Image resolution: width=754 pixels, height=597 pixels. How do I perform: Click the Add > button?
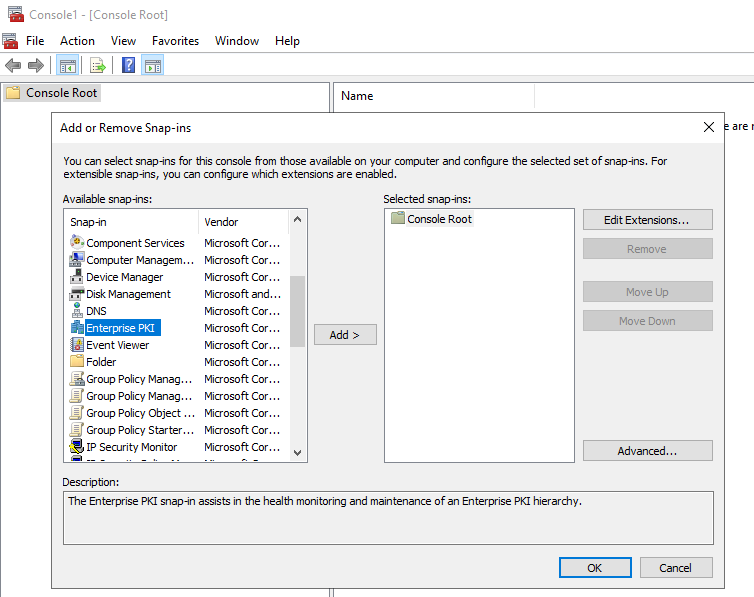345,335
